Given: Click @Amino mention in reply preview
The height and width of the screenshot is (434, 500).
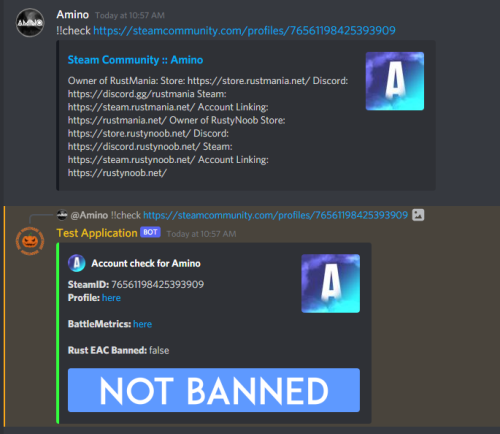Looking at the screenshot, I should 89,215.
